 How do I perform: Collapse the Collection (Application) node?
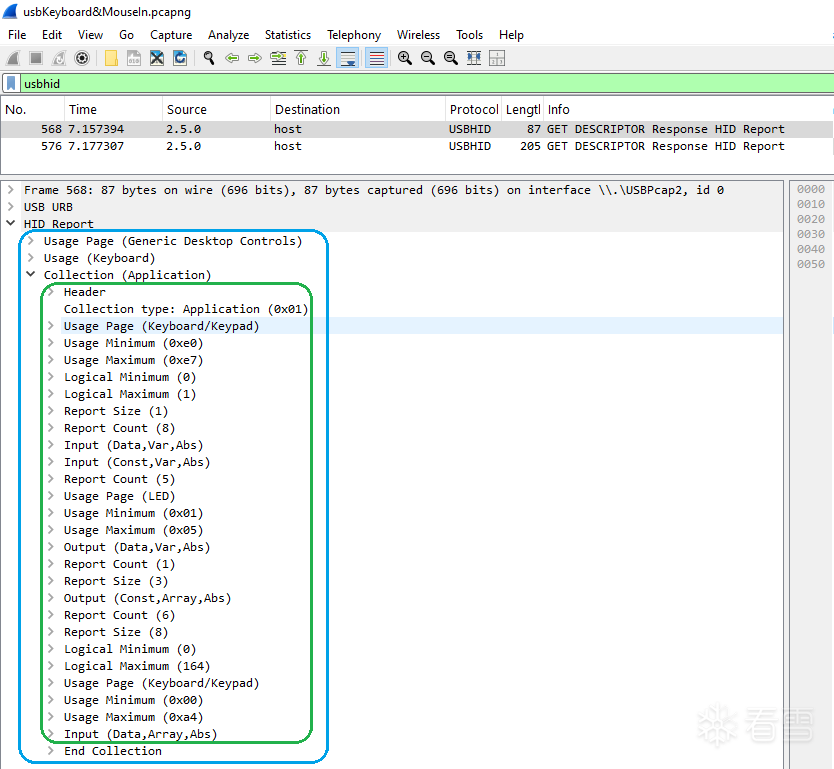click(x=31, y=275)
